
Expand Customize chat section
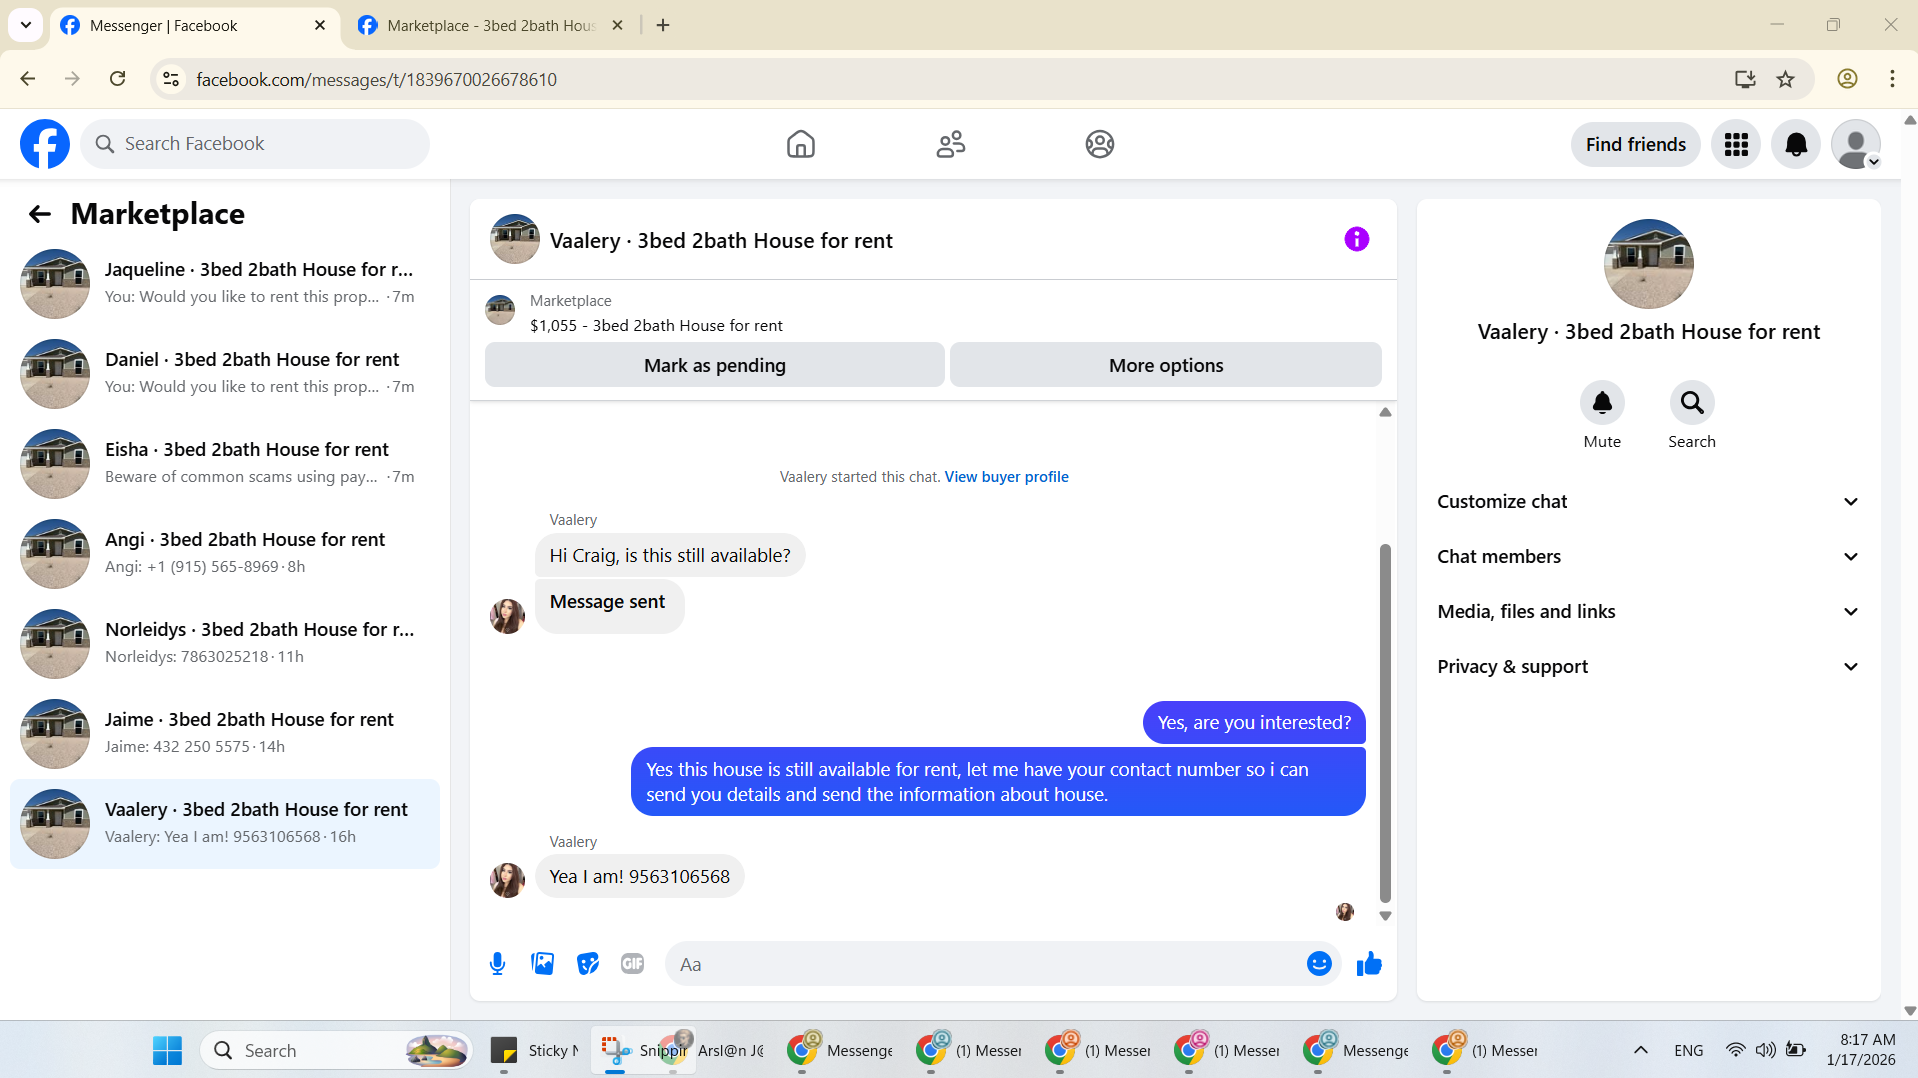pyautogui.click(x=1648, y=502)
